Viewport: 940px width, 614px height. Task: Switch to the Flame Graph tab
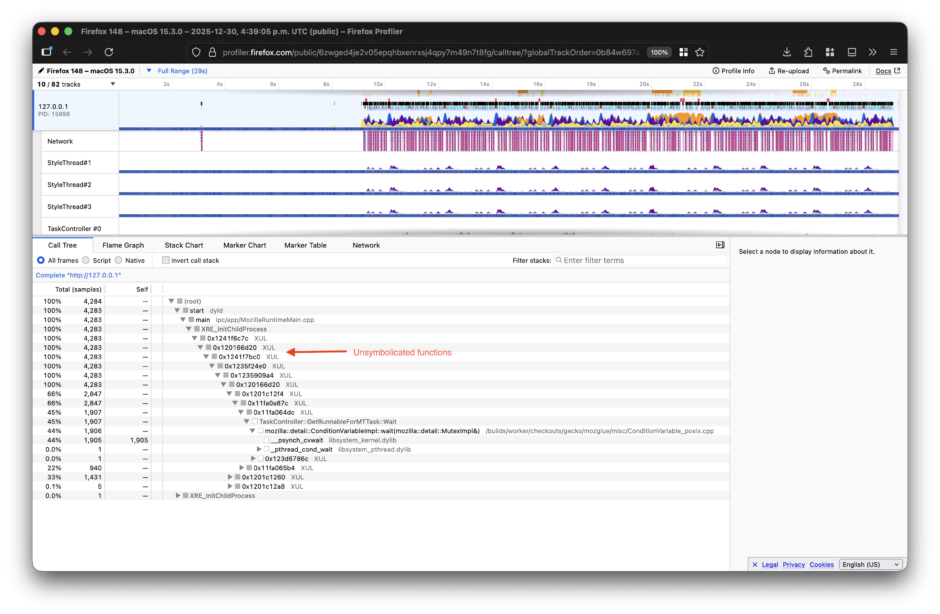click(x=122, y=245)
